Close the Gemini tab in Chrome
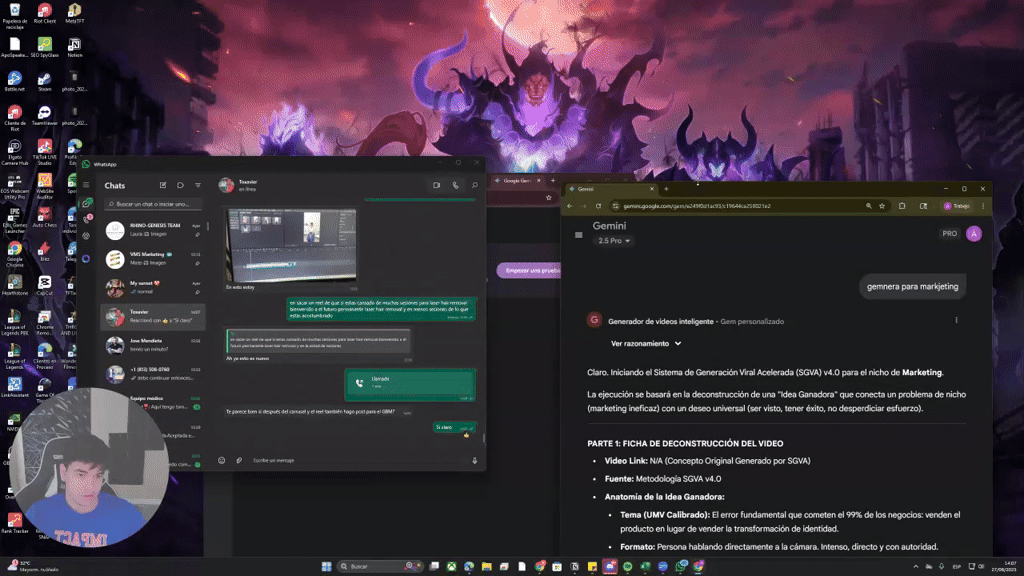 coord(651,189)
